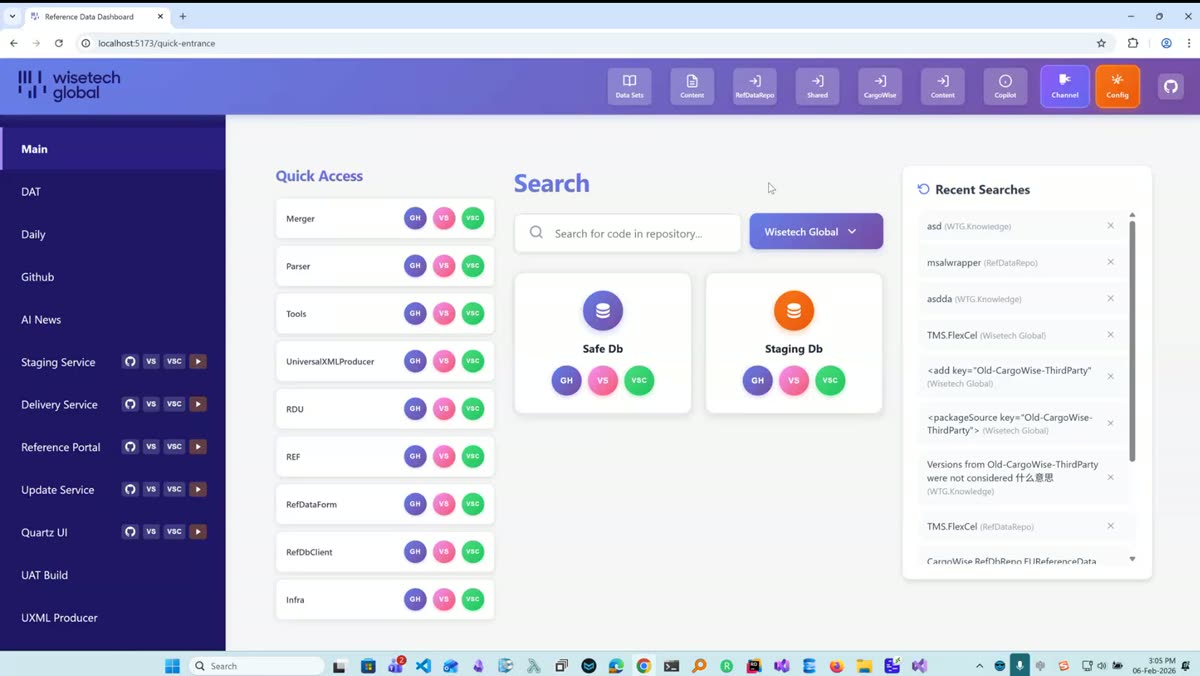Click the Safe Db database icon
Image resolution: width=1200 pixels, height=676 pixels.
603,311
